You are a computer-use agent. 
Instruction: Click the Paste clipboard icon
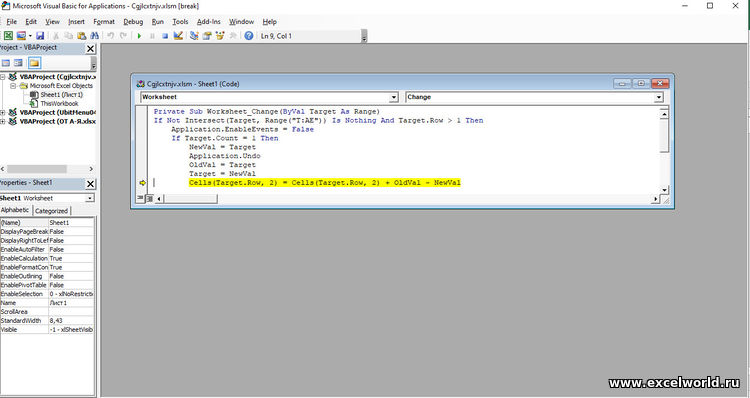coord(82,36)
